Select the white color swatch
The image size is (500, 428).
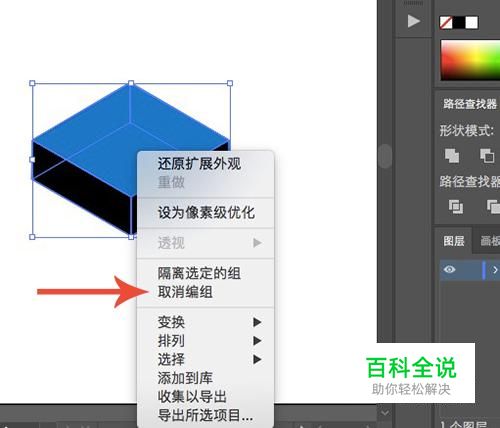(471, 23)
